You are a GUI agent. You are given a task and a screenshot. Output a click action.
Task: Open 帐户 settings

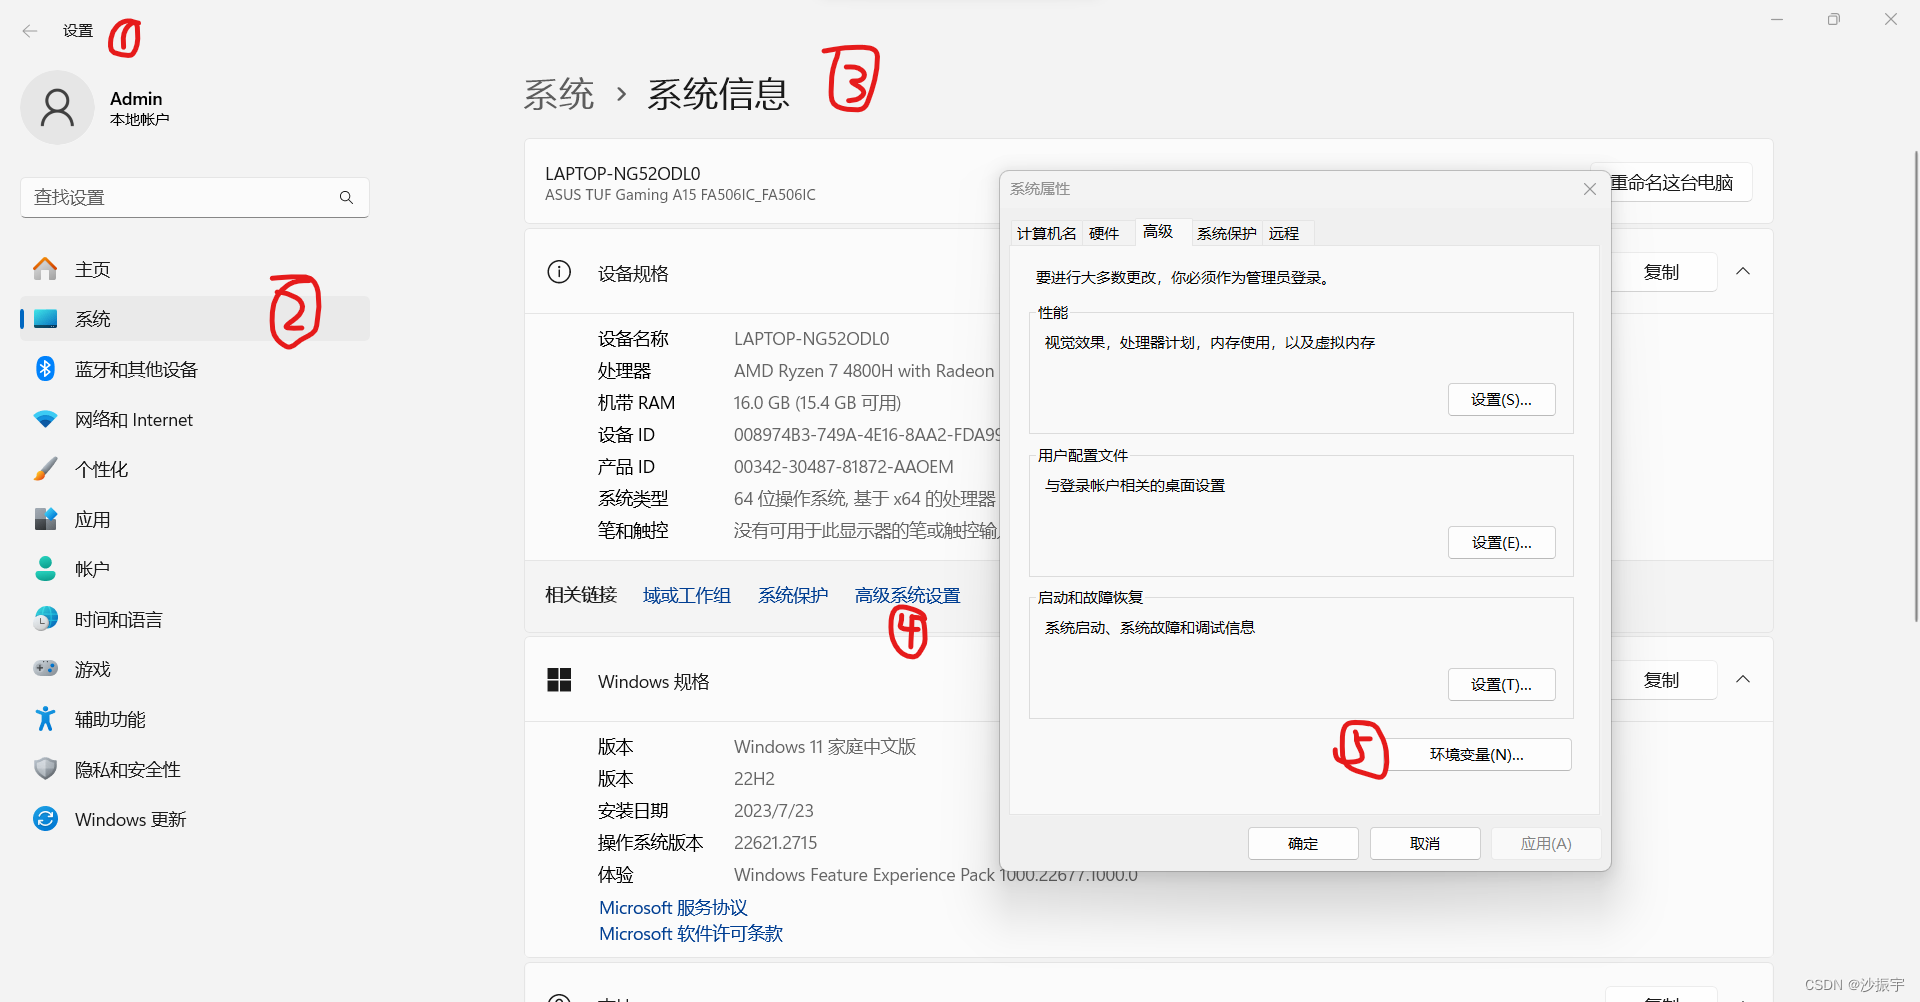point(195,569)
